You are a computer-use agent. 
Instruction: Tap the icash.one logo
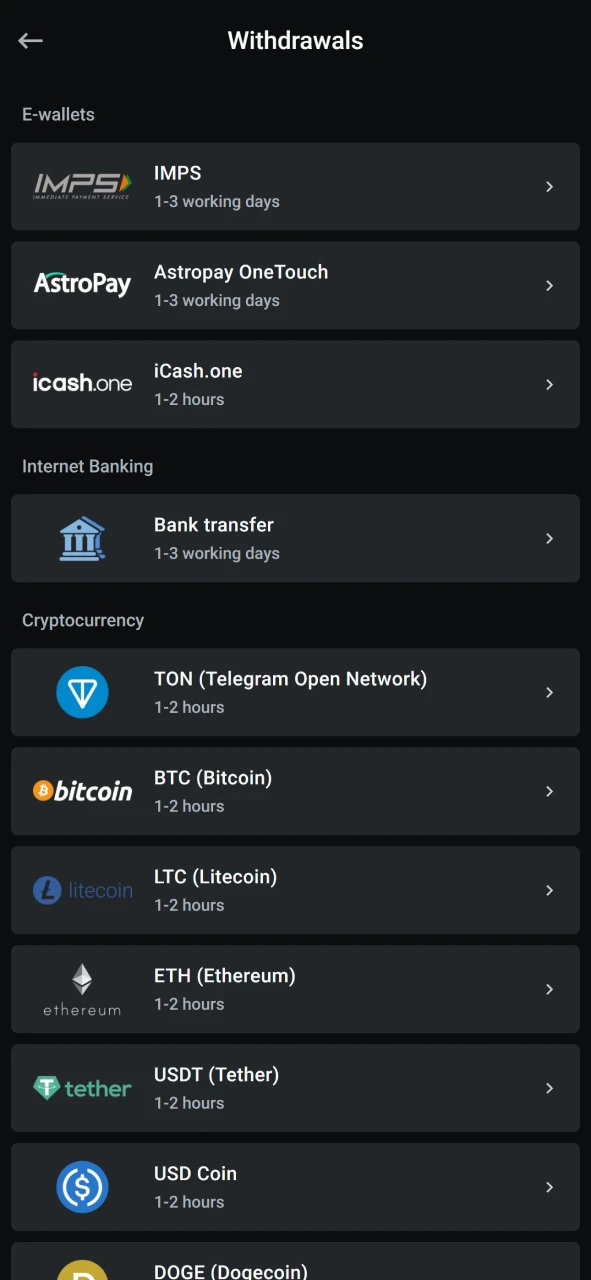(82, 384)
